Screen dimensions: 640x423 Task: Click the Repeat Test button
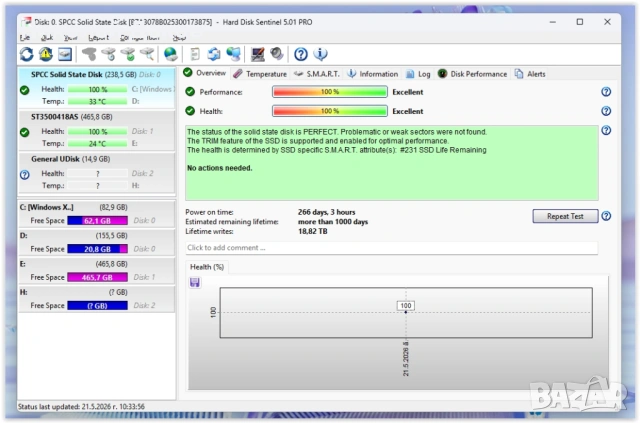point(565,216)
